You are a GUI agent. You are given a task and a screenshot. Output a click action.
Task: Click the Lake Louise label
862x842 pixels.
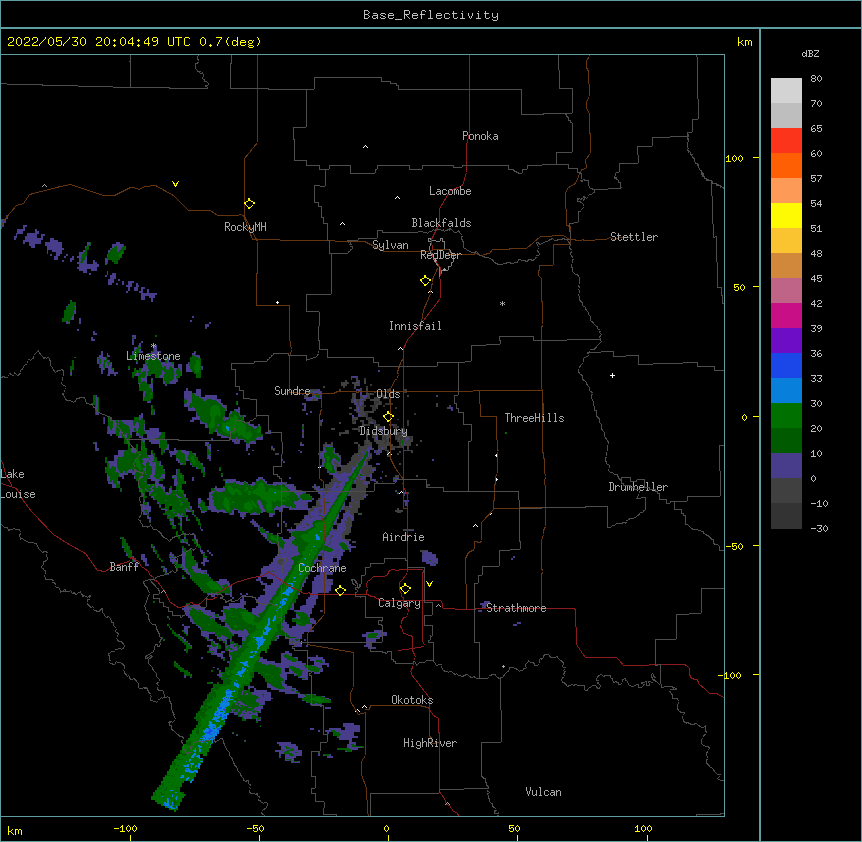[17, 484]
